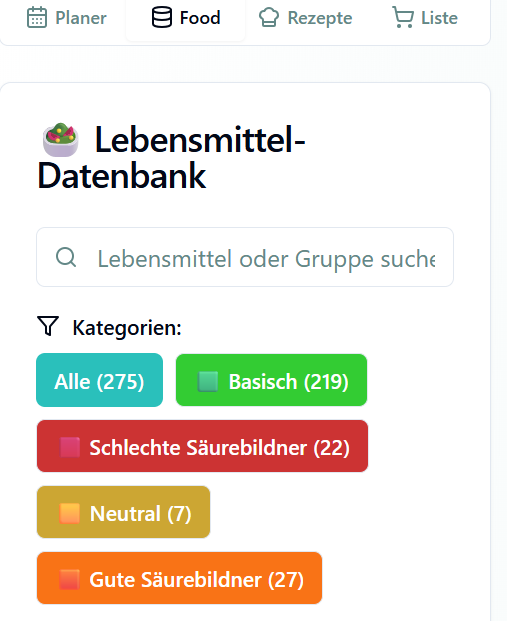Click the chef hat icon beside Rezepte
Viewport: 507px width, 621px height.
tap(269, 18)
